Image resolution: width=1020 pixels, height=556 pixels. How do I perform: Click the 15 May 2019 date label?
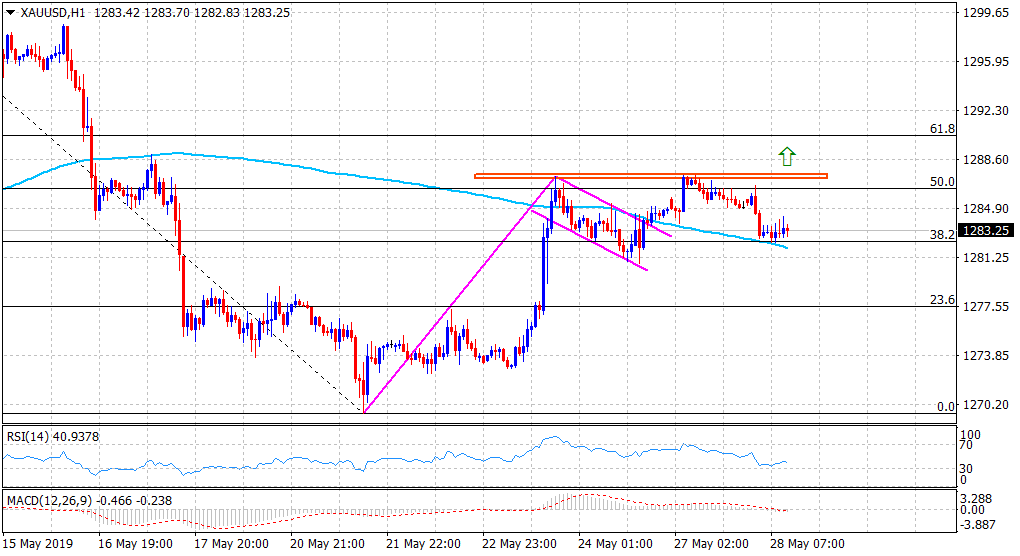coord(36,544)
